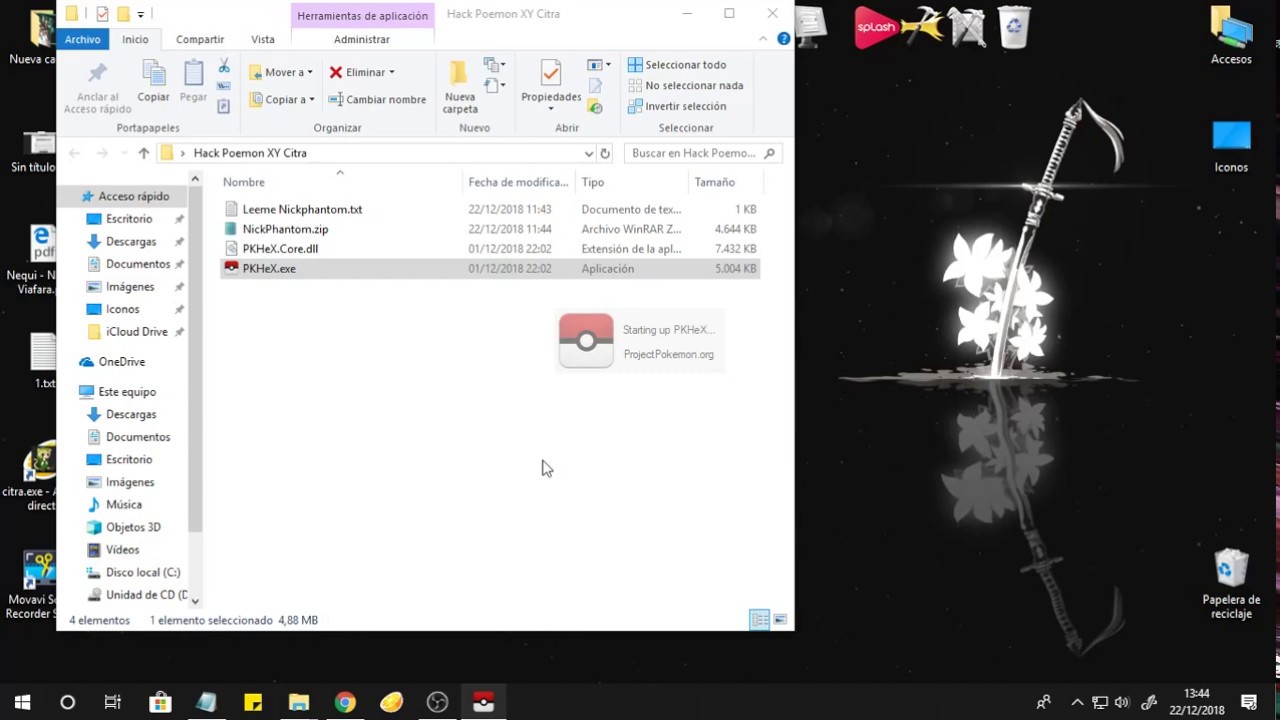Open Acceso rápido in the sidebar
This screenshot has height=720, width=1280.
coord(133,196)
